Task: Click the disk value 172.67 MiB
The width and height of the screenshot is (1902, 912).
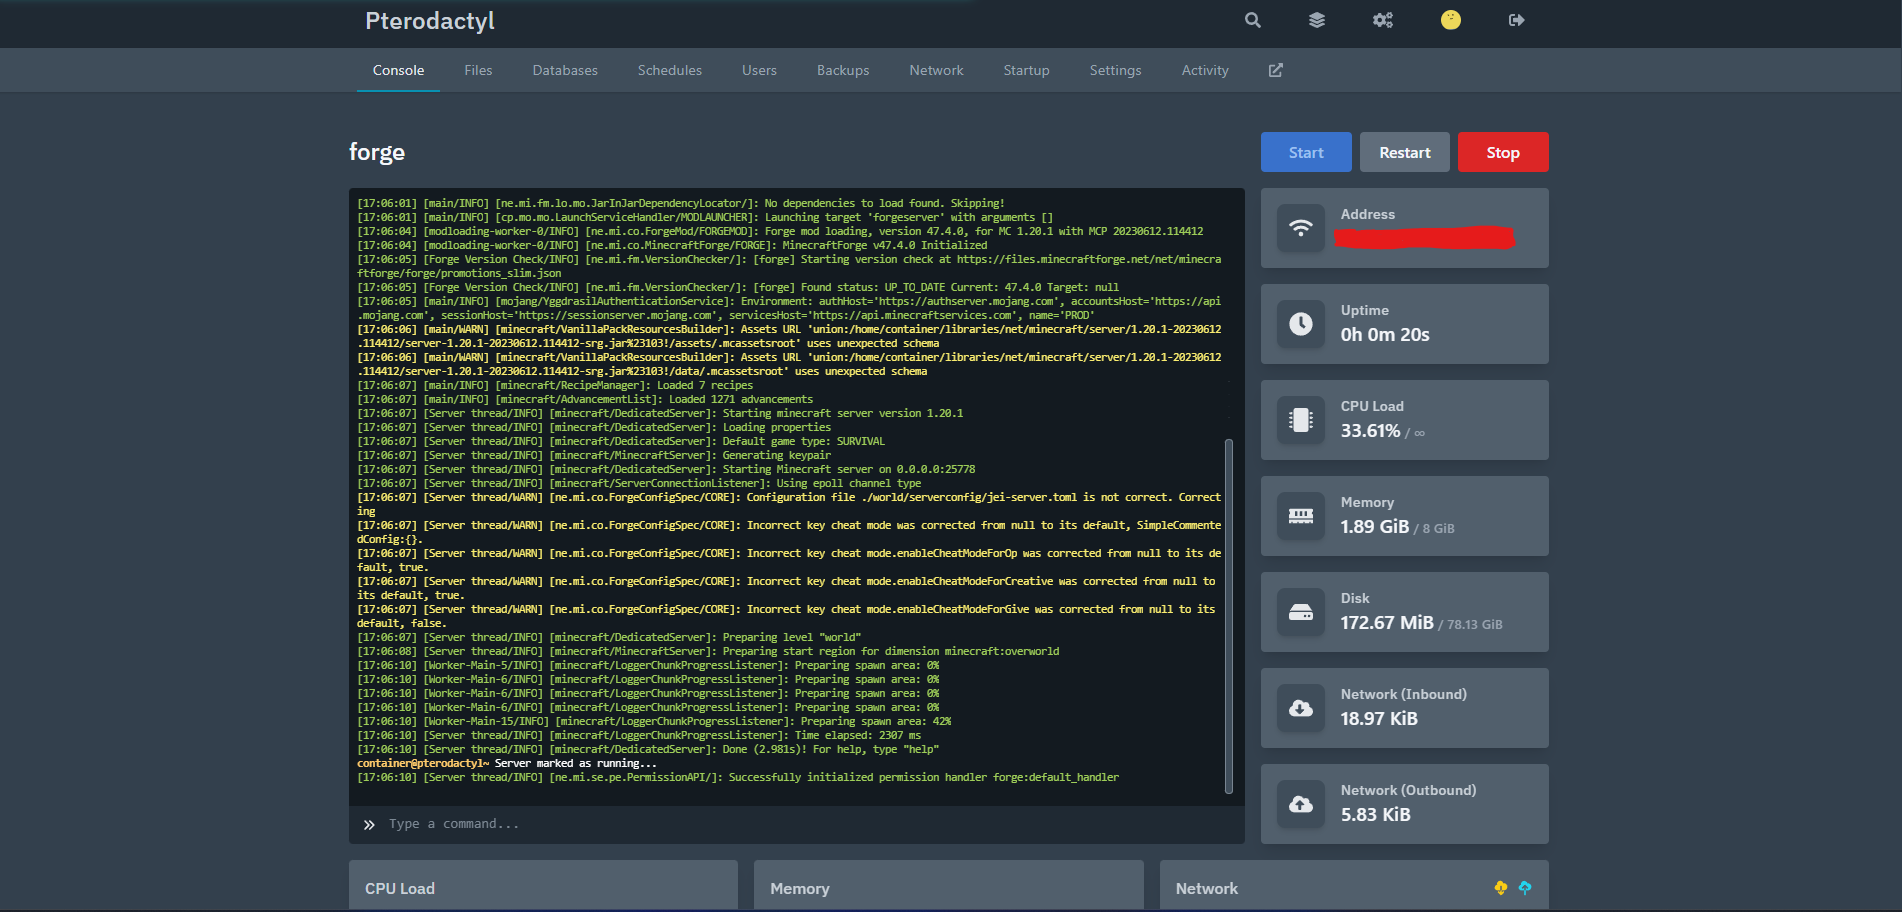Action: tap(1387, 623)
